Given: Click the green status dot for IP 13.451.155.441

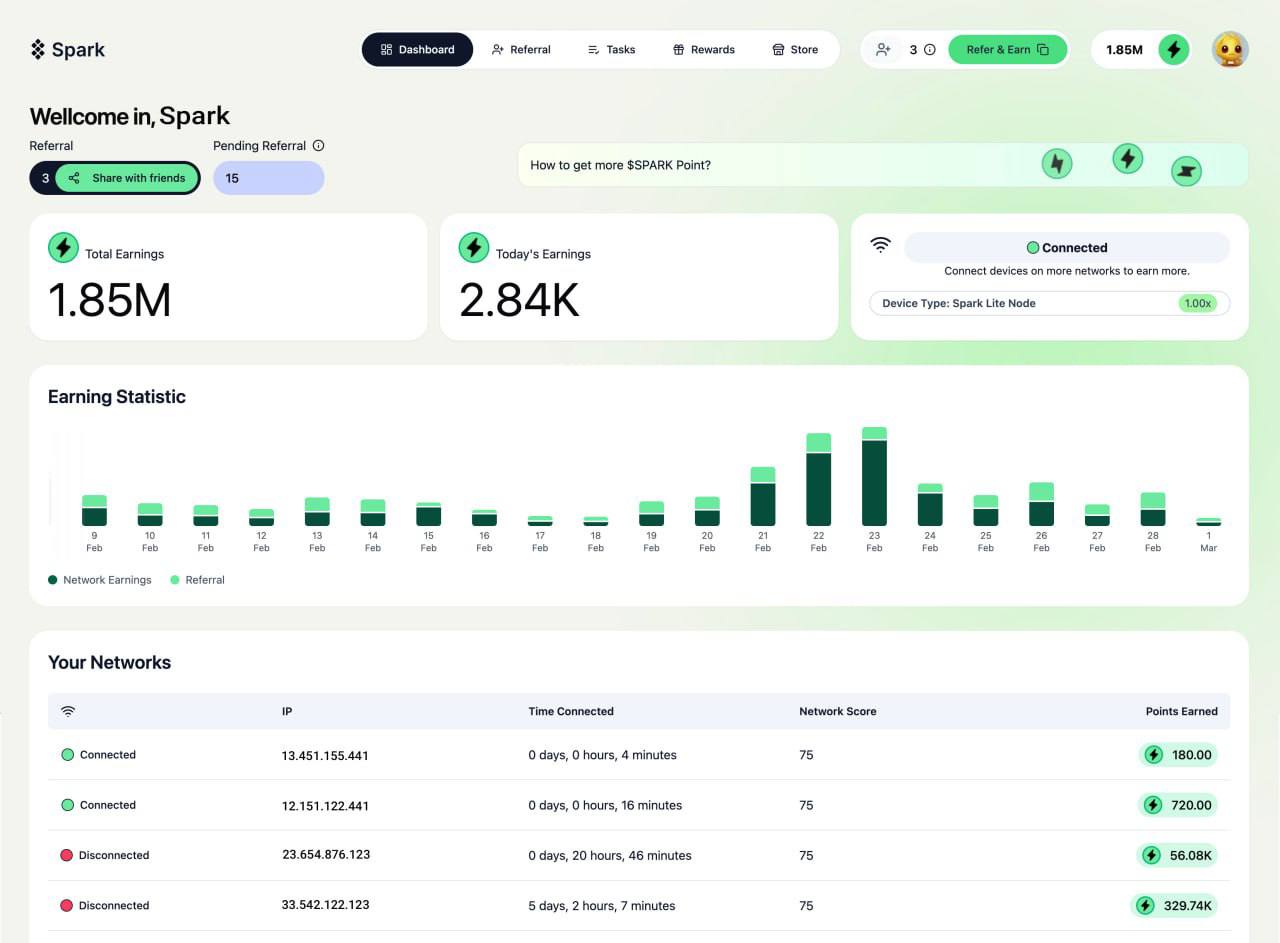Looking at the screenshot, I should (x=67, y=755).
